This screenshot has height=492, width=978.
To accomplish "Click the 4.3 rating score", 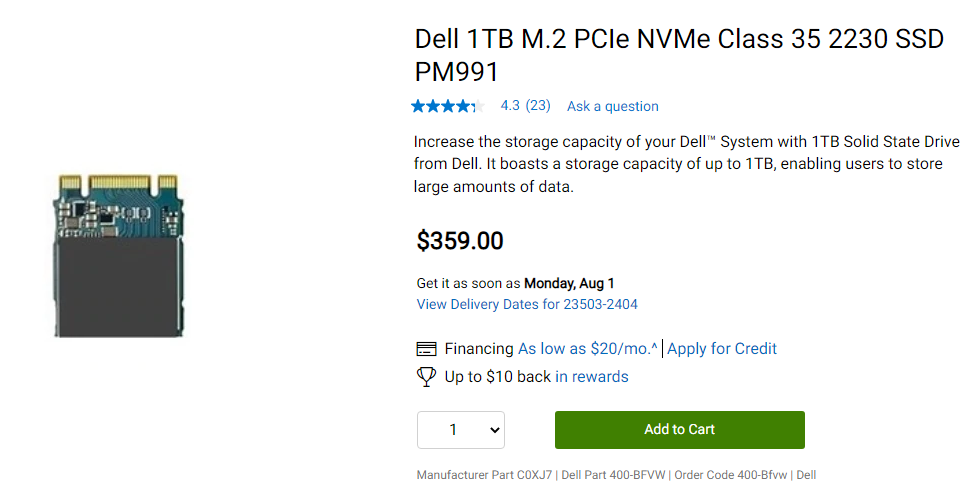I will [510, 106].
